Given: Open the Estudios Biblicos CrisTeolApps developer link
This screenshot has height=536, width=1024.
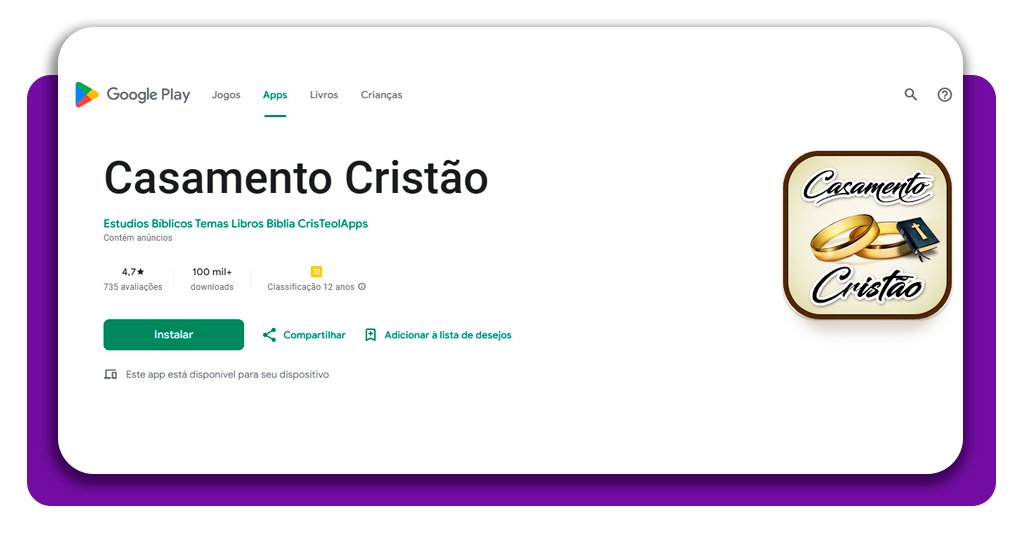Looking at the screenshot, I should 236,224.
